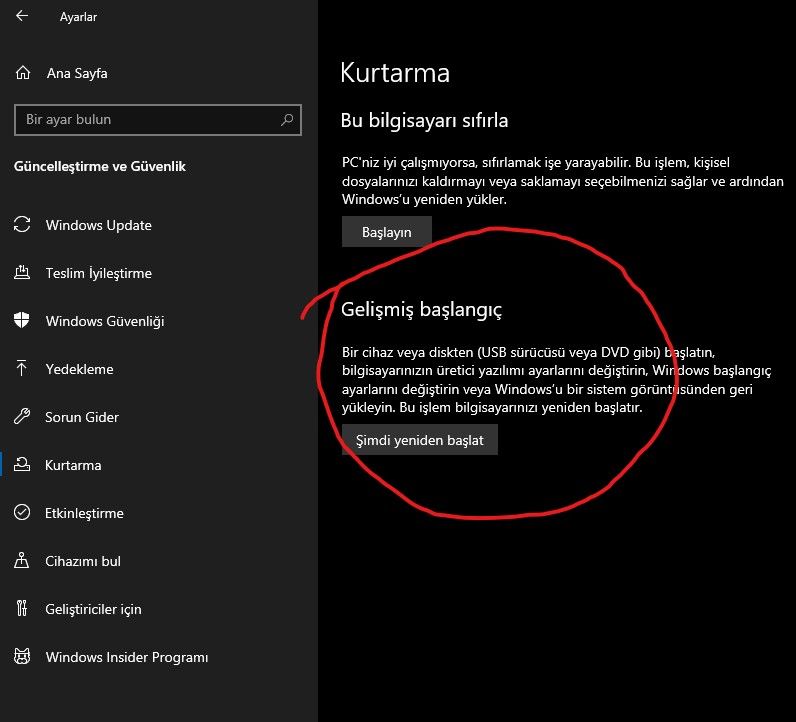The image size is (796, 722).
Task: Go back using the arrow icon
Action: [22, 16]
